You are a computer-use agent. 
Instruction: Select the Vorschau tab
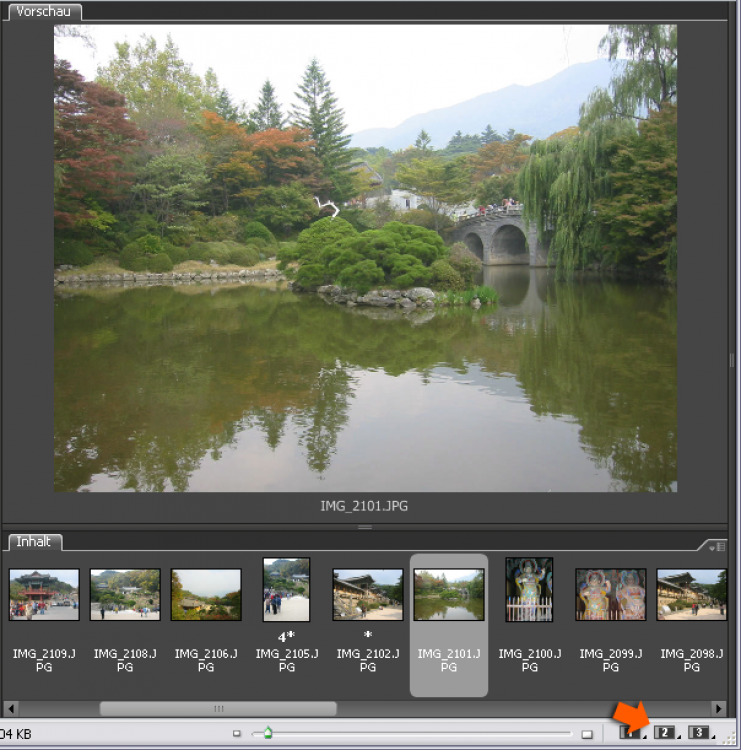click(42, 12)
